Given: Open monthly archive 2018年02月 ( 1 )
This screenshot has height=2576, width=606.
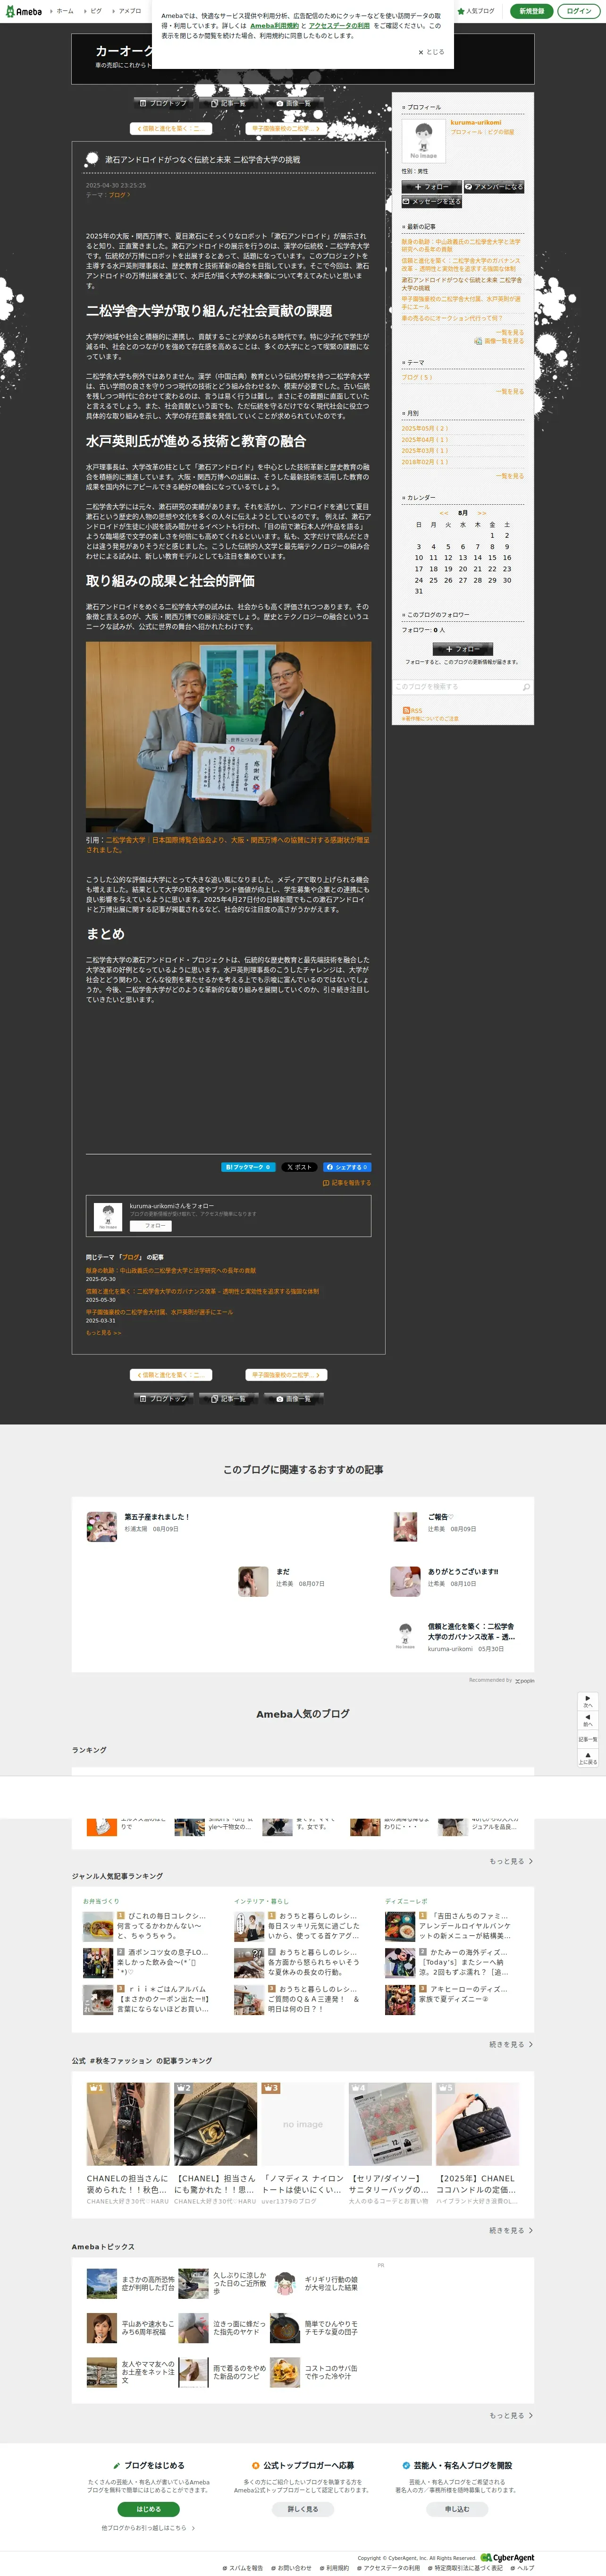Looking at the screenshot, I should pos(425,462).
